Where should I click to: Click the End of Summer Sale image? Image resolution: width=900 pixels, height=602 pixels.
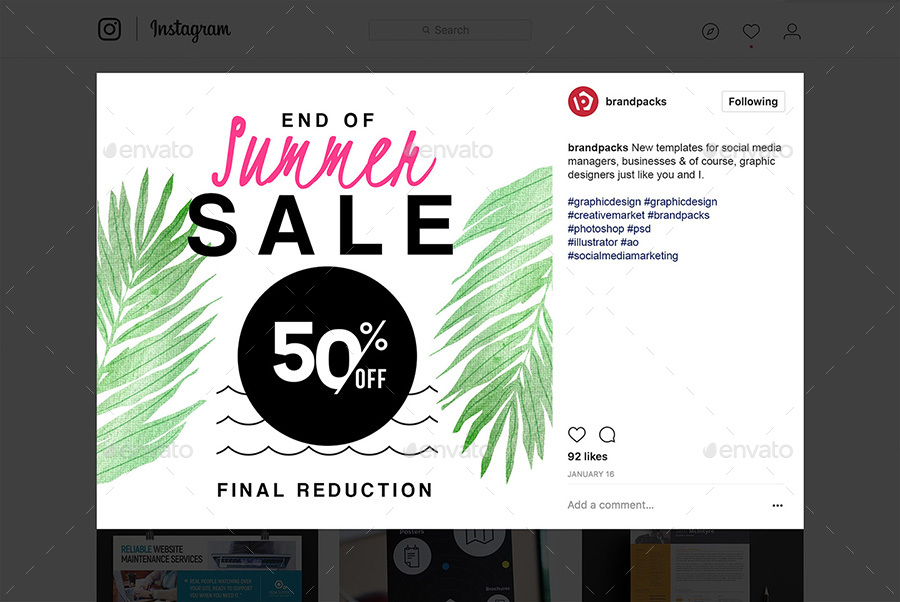tap(325, 301)
